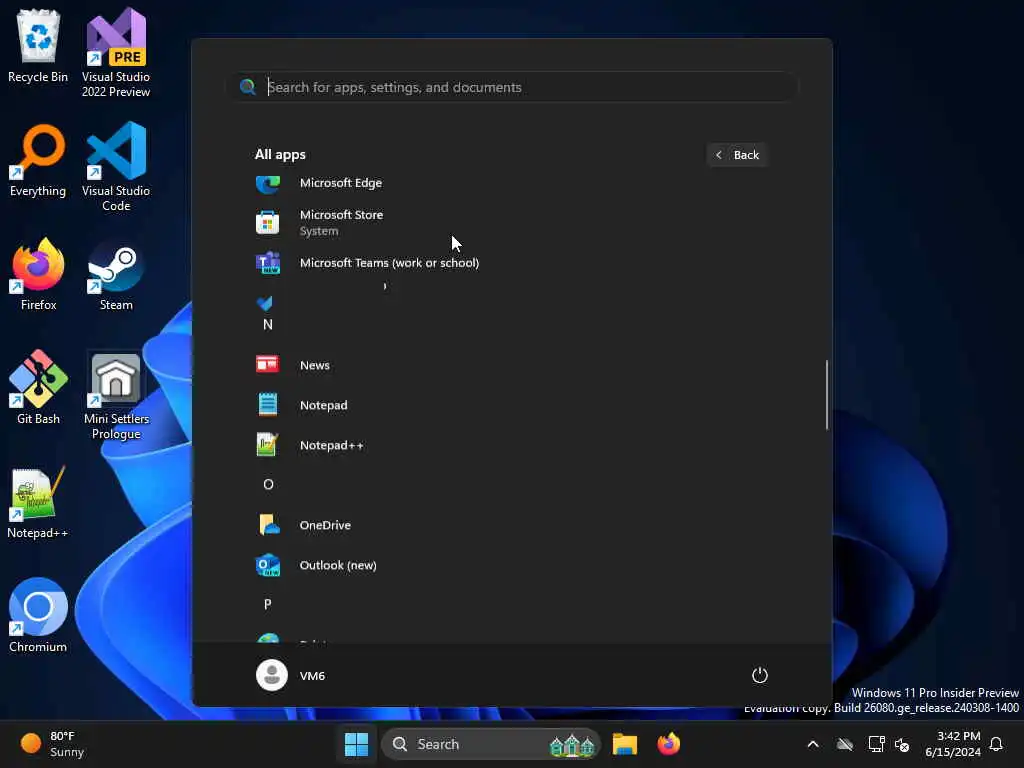Image resolution: width=1024 pixels, height=768 pixels.
Task: Open Microsoft Edge from All apps
Action: (511, 184)
